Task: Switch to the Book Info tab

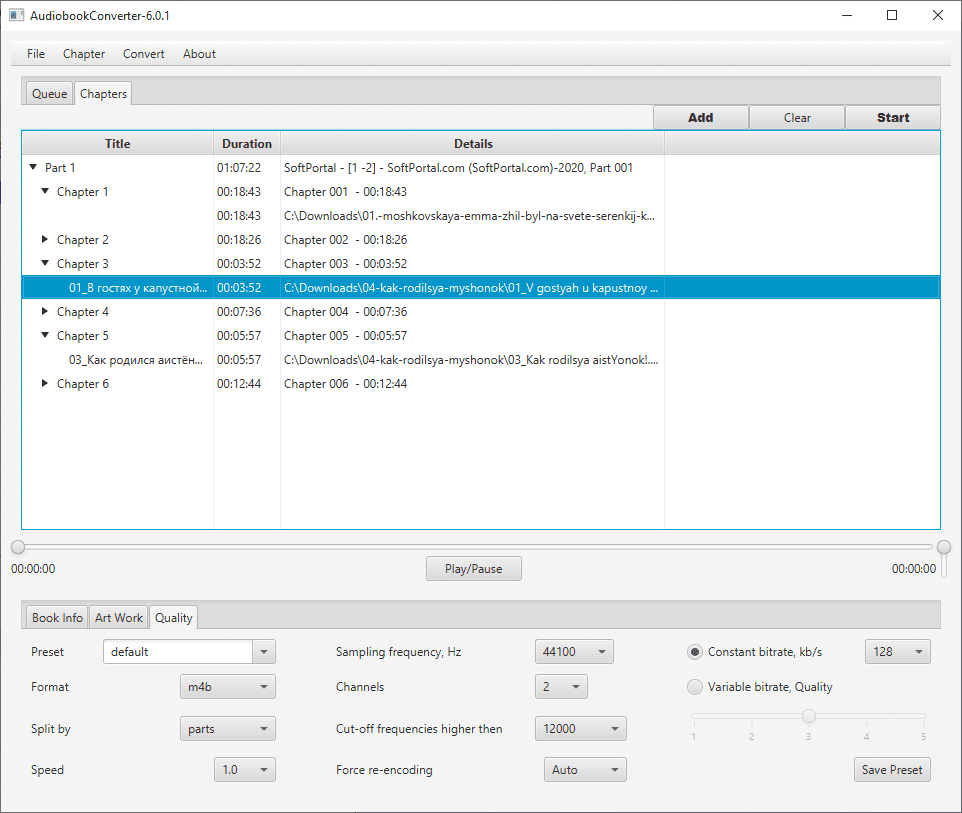Action: click(57, 617)
